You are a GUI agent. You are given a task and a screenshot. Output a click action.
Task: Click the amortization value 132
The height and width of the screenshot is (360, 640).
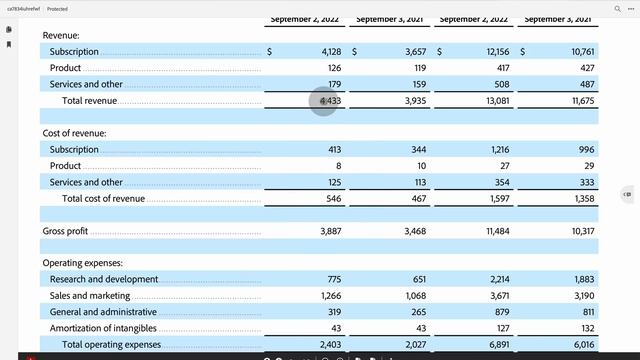[588, 329]
